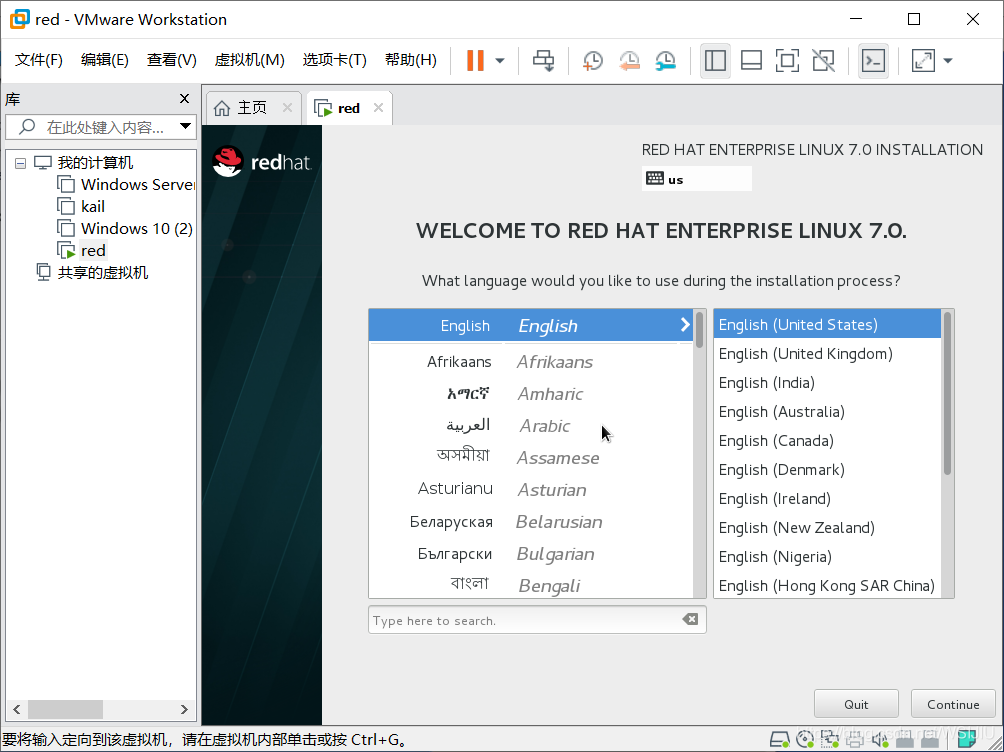1004x752 pixels.
Task: Choose English (India) locale
Action: [827, 383]
